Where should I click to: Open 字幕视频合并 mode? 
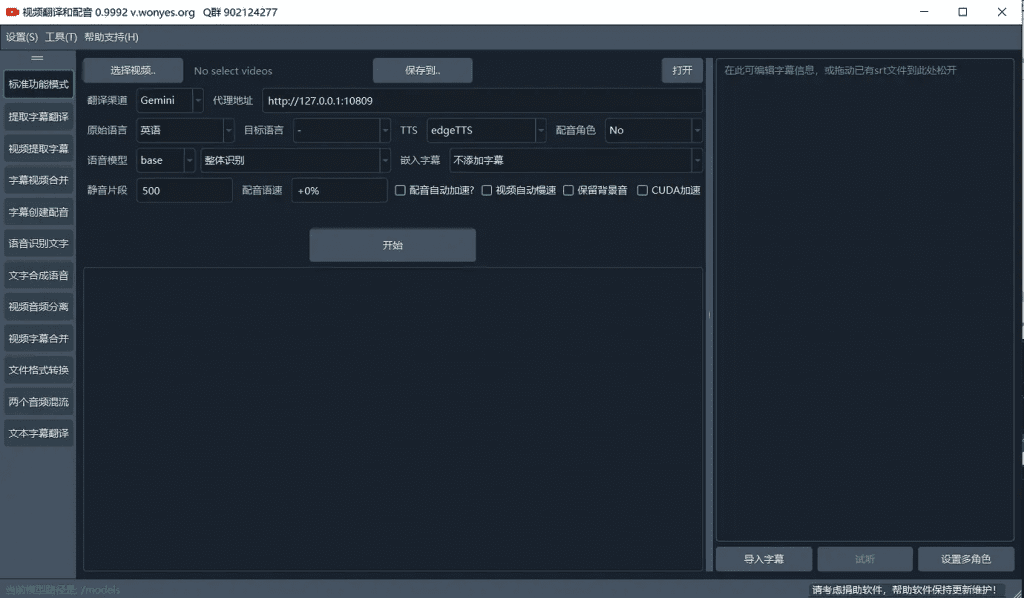click(x=38, y=179)
